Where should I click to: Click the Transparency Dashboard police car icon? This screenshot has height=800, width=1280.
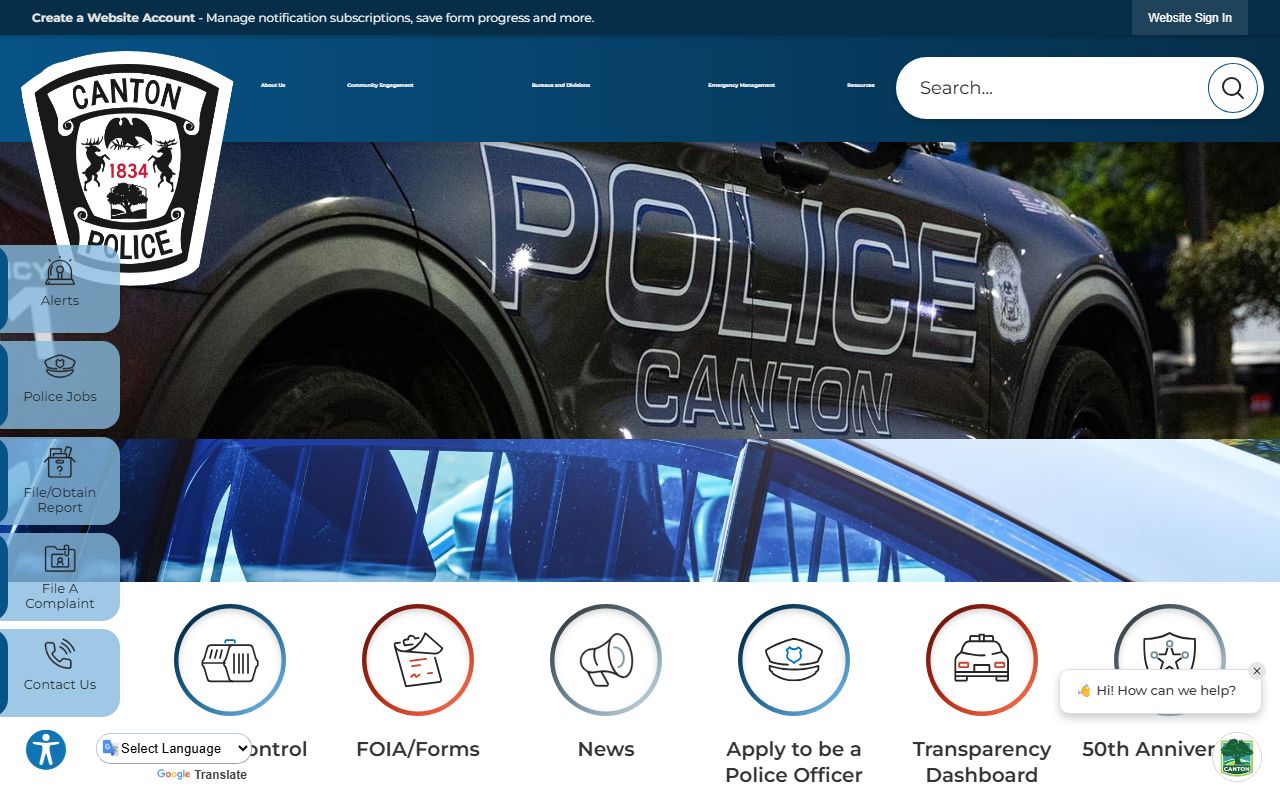point(982,660)
